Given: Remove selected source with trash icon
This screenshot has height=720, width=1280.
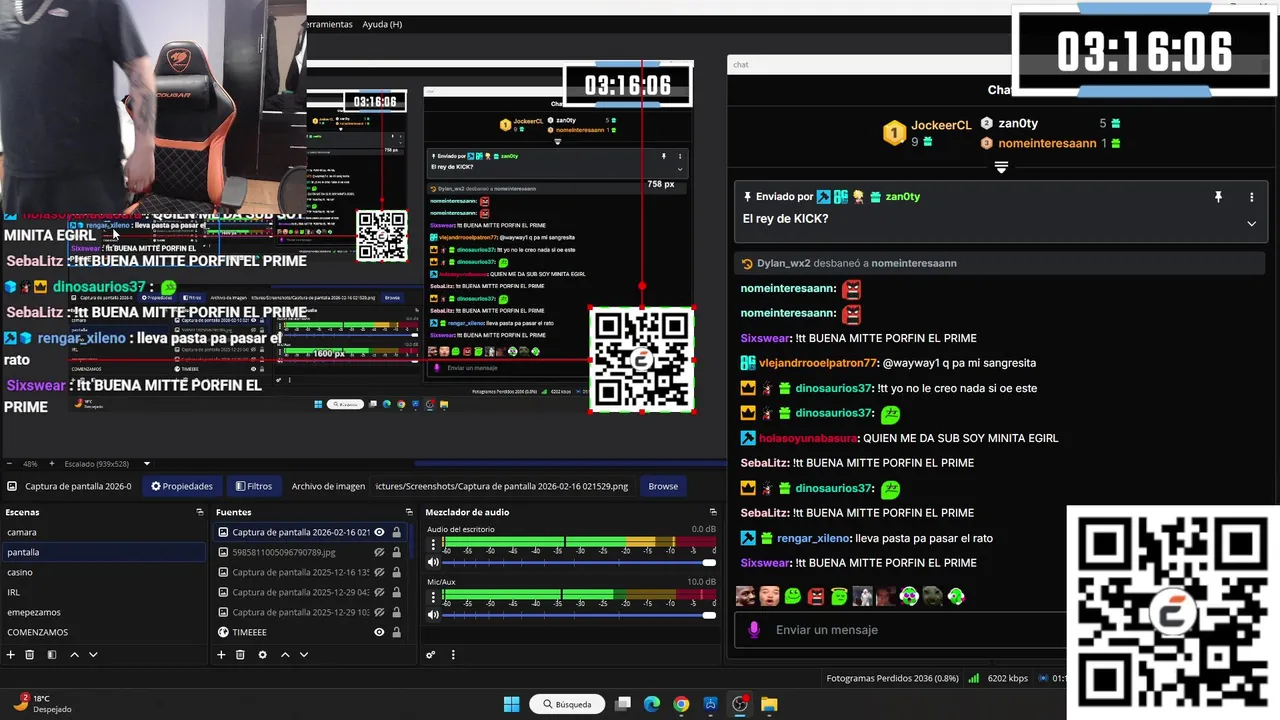Looking at the screenshot, I should click(x=240, y=655).
